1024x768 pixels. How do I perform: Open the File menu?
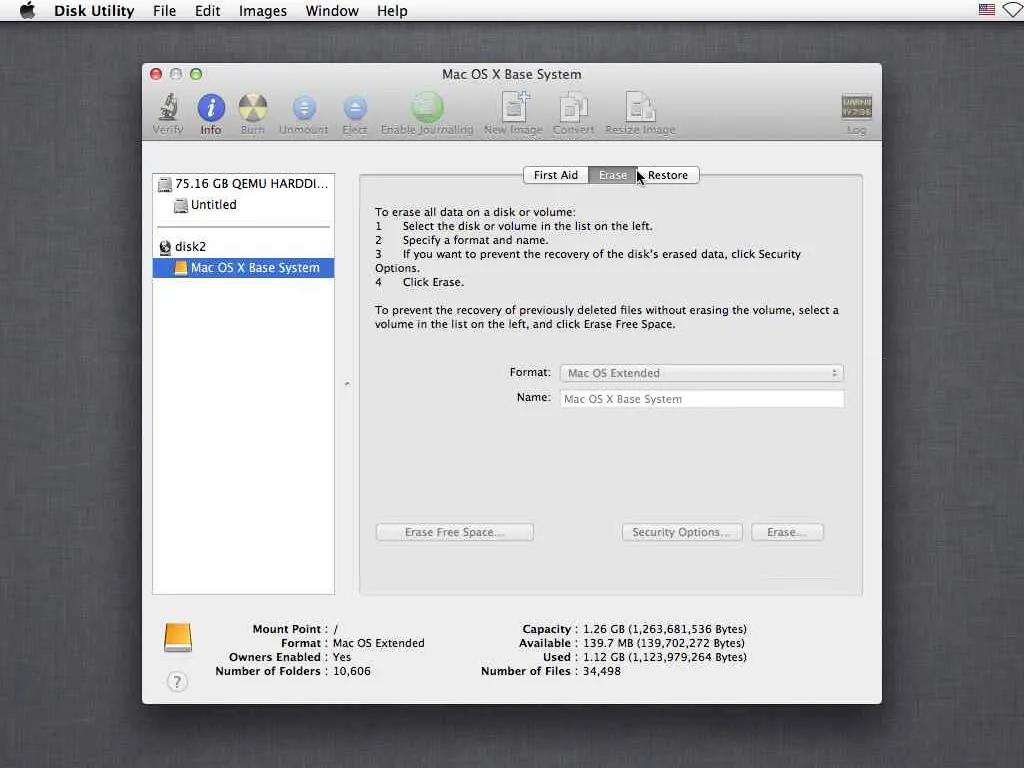coord(165,10)
